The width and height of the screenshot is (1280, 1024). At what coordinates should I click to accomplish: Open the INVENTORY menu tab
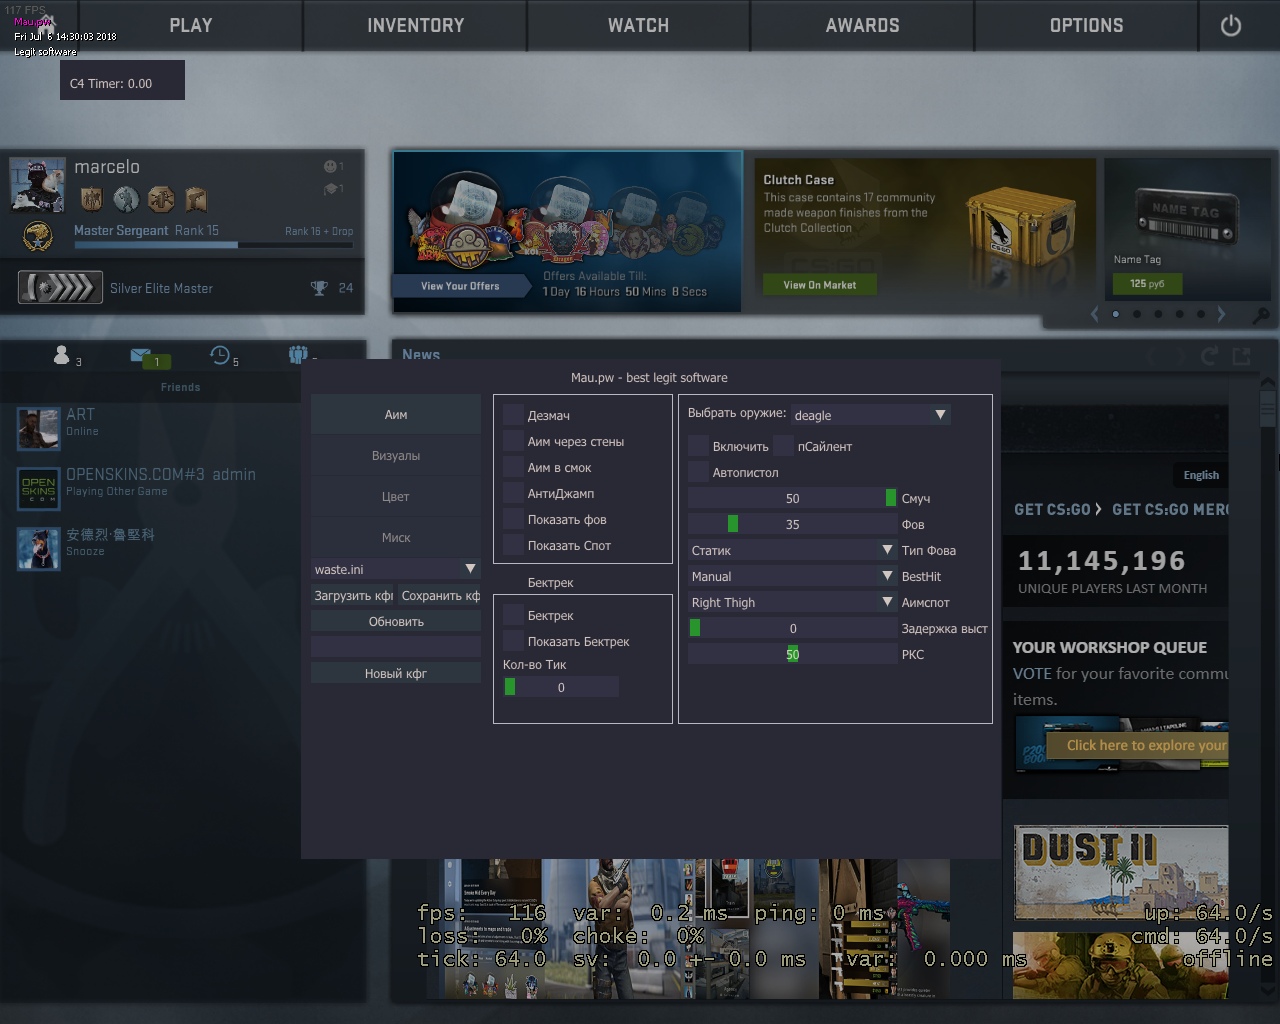point(415,26)
